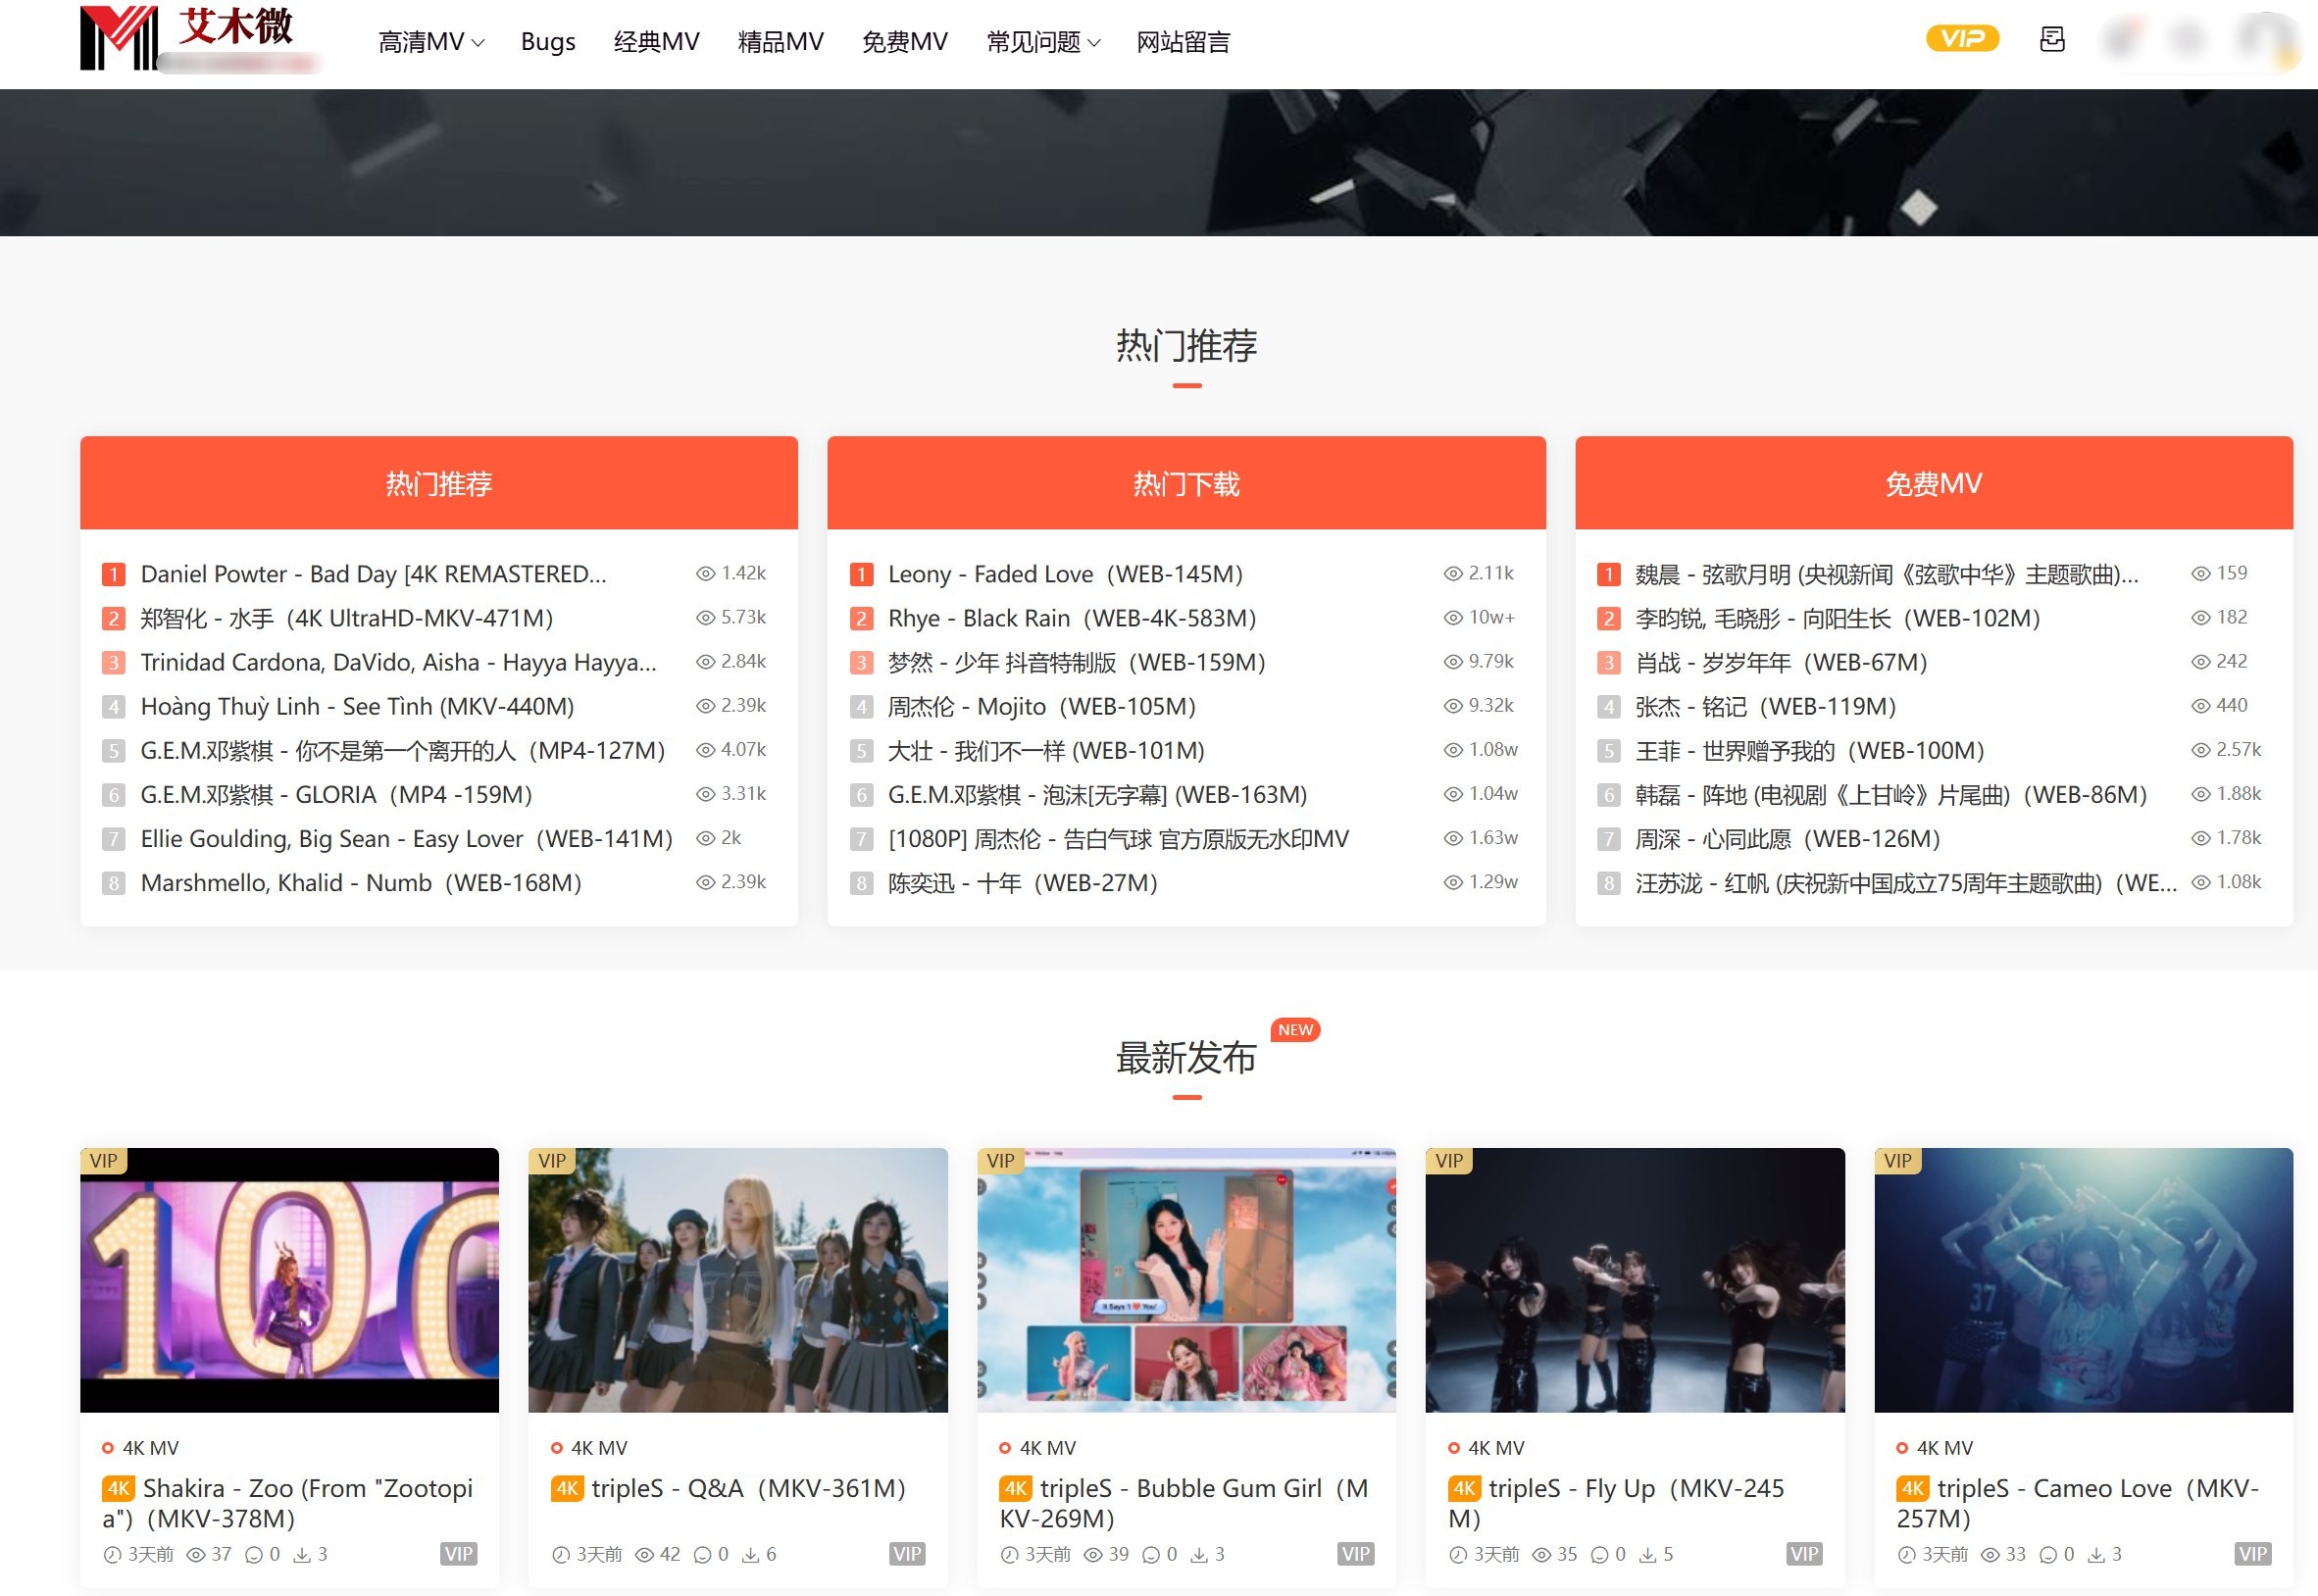
Task: Click view-count eye icon for Bubble Gum Girl
Action: [x=1093, y=1555]
